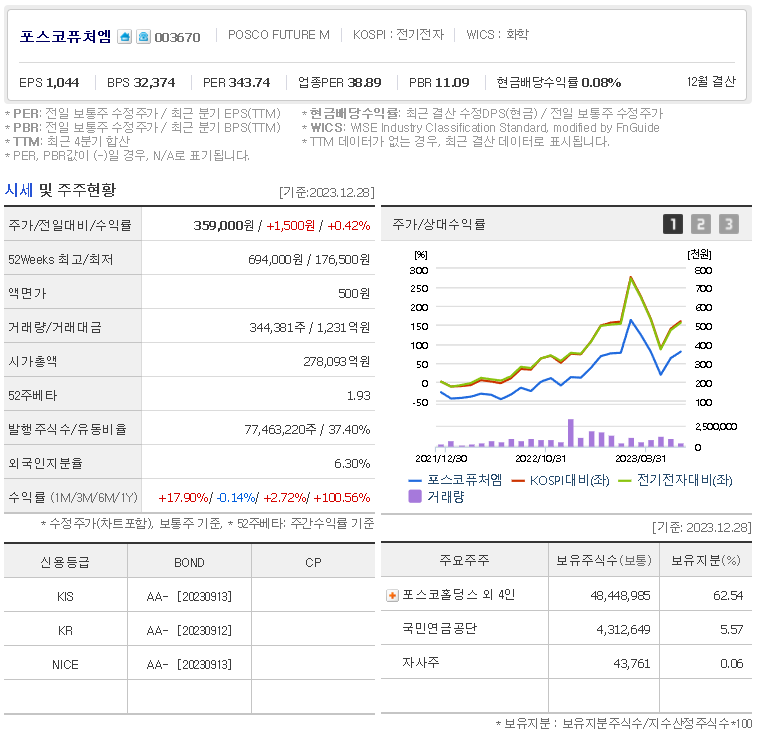The height and width of the screenshot is (753, 762).
Task: Click the 보유지분(%) column header
Action: tap(705, 560)
